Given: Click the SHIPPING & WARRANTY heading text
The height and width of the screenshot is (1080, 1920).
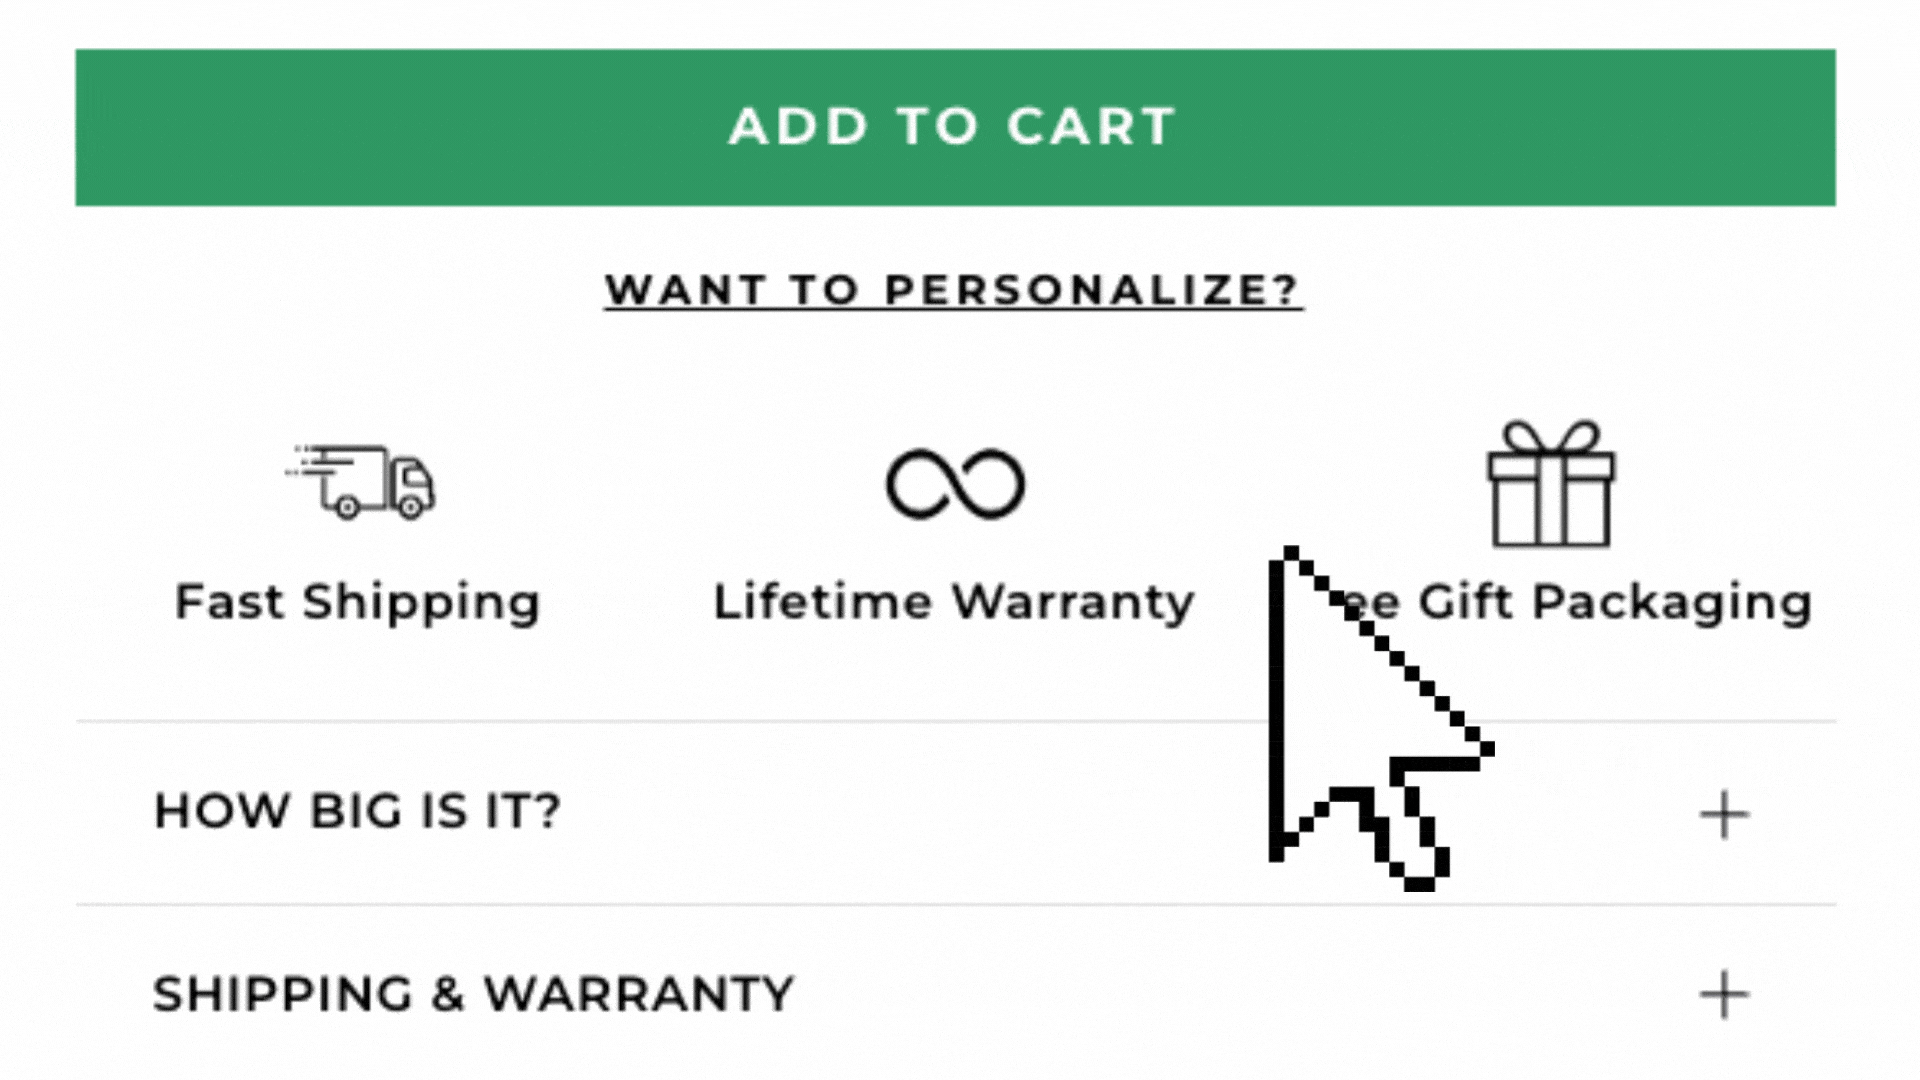Looking at the screenshot, I should click(x=473, y=994).
